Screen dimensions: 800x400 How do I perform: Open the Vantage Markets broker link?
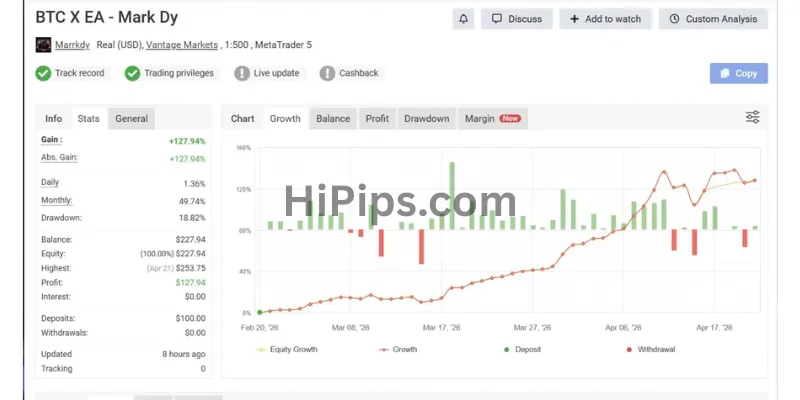coord(182,45)
